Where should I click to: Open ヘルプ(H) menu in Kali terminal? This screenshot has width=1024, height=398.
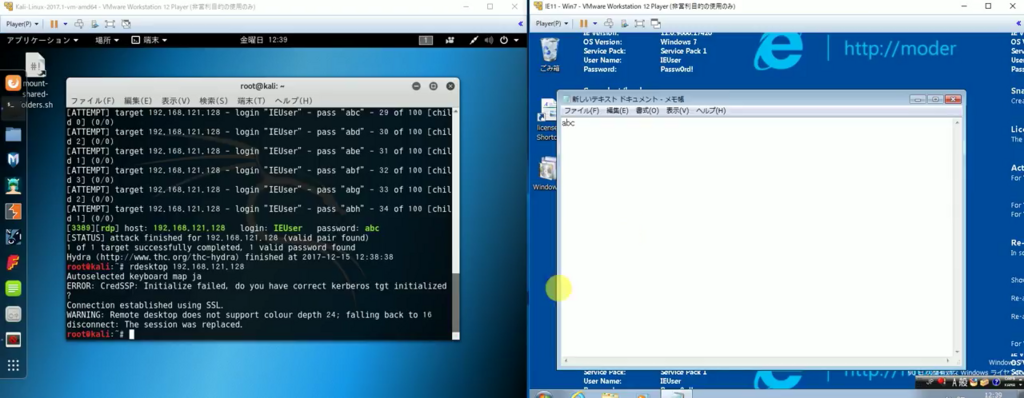point(293,101)
